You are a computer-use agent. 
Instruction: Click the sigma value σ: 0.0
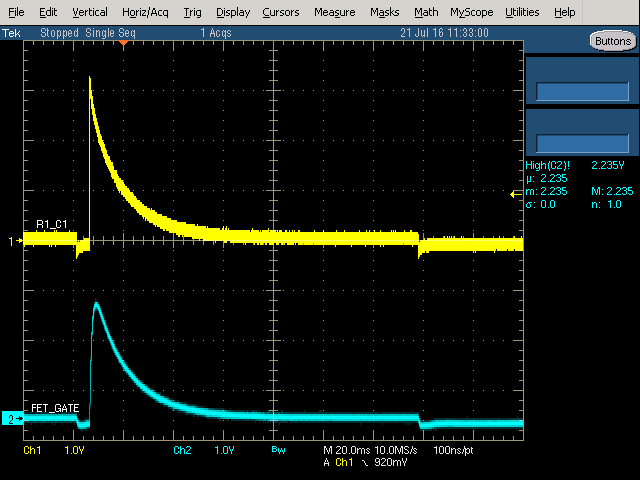[x=540, y=204]
